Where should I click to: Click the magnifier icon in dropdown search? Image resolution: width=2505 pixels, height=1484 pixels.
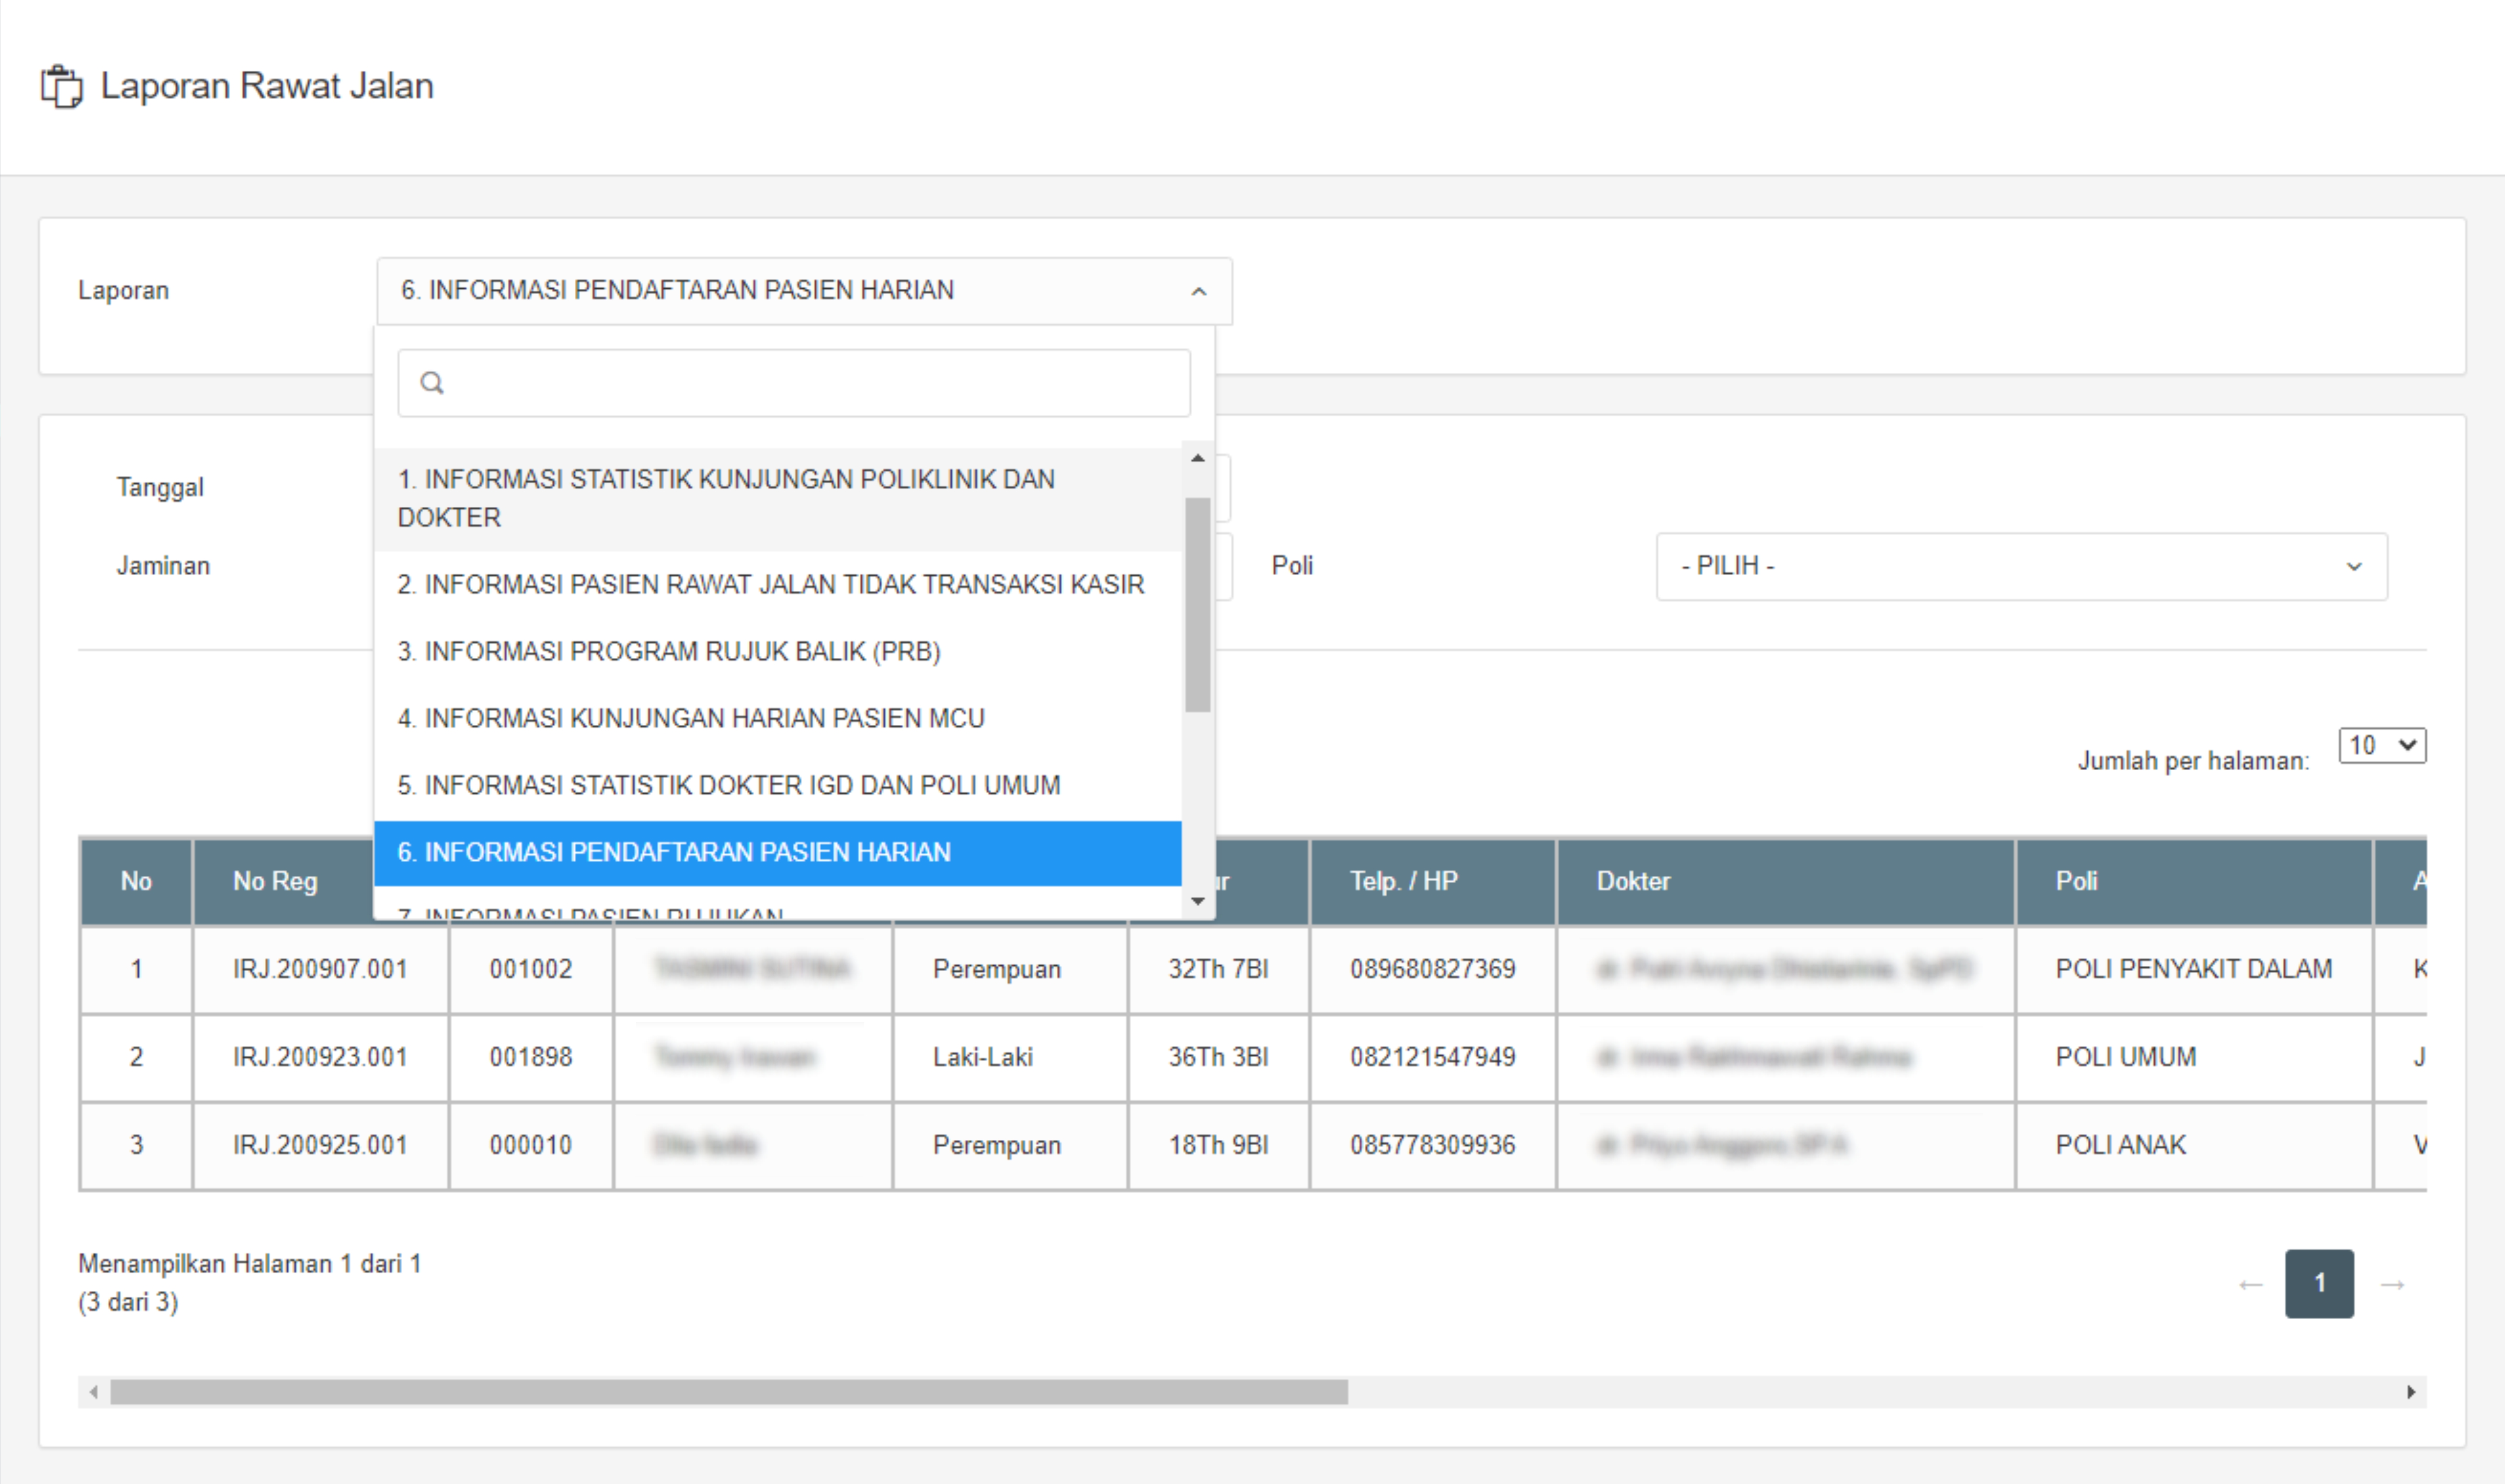pos(431,383)
